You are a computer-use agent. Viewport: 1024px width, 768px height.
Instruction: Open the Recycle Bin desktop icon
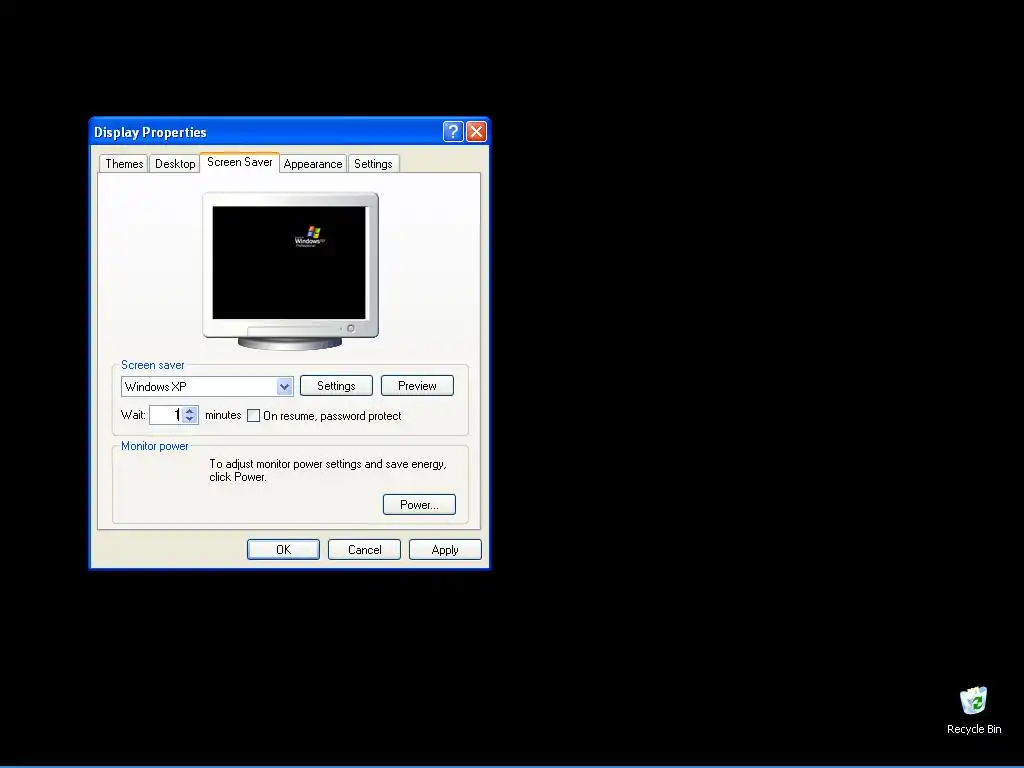973,711
